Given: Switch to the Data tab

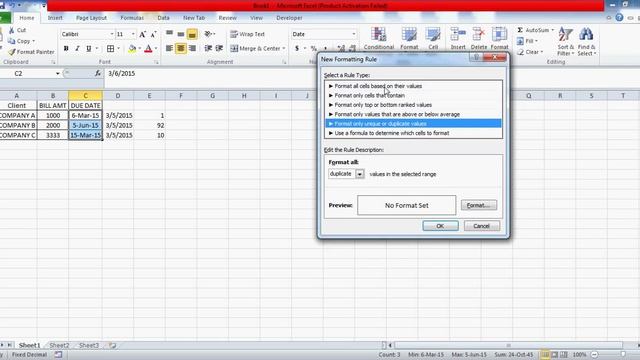Looking at the screenshot, I should [x=163, y=18].
